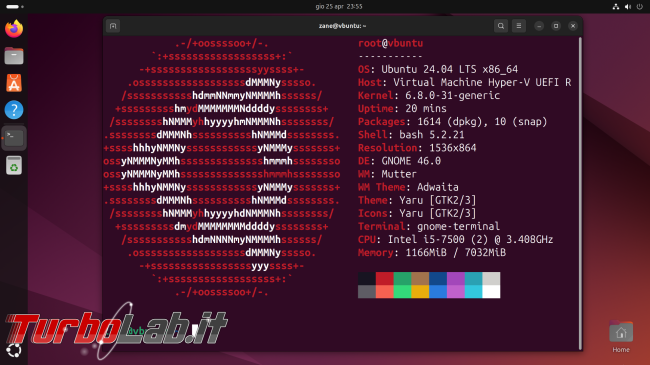
Task: Click the network status icon
Action: [616, 7]
